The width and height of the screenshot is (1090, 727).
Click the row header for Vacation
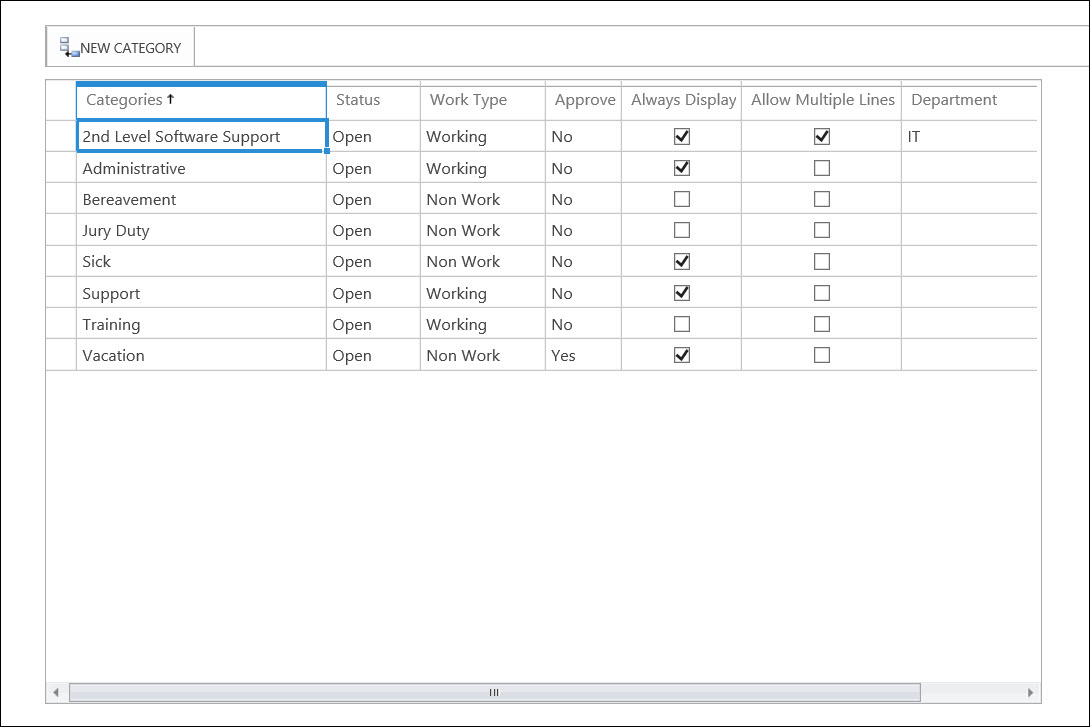[61, 355]
